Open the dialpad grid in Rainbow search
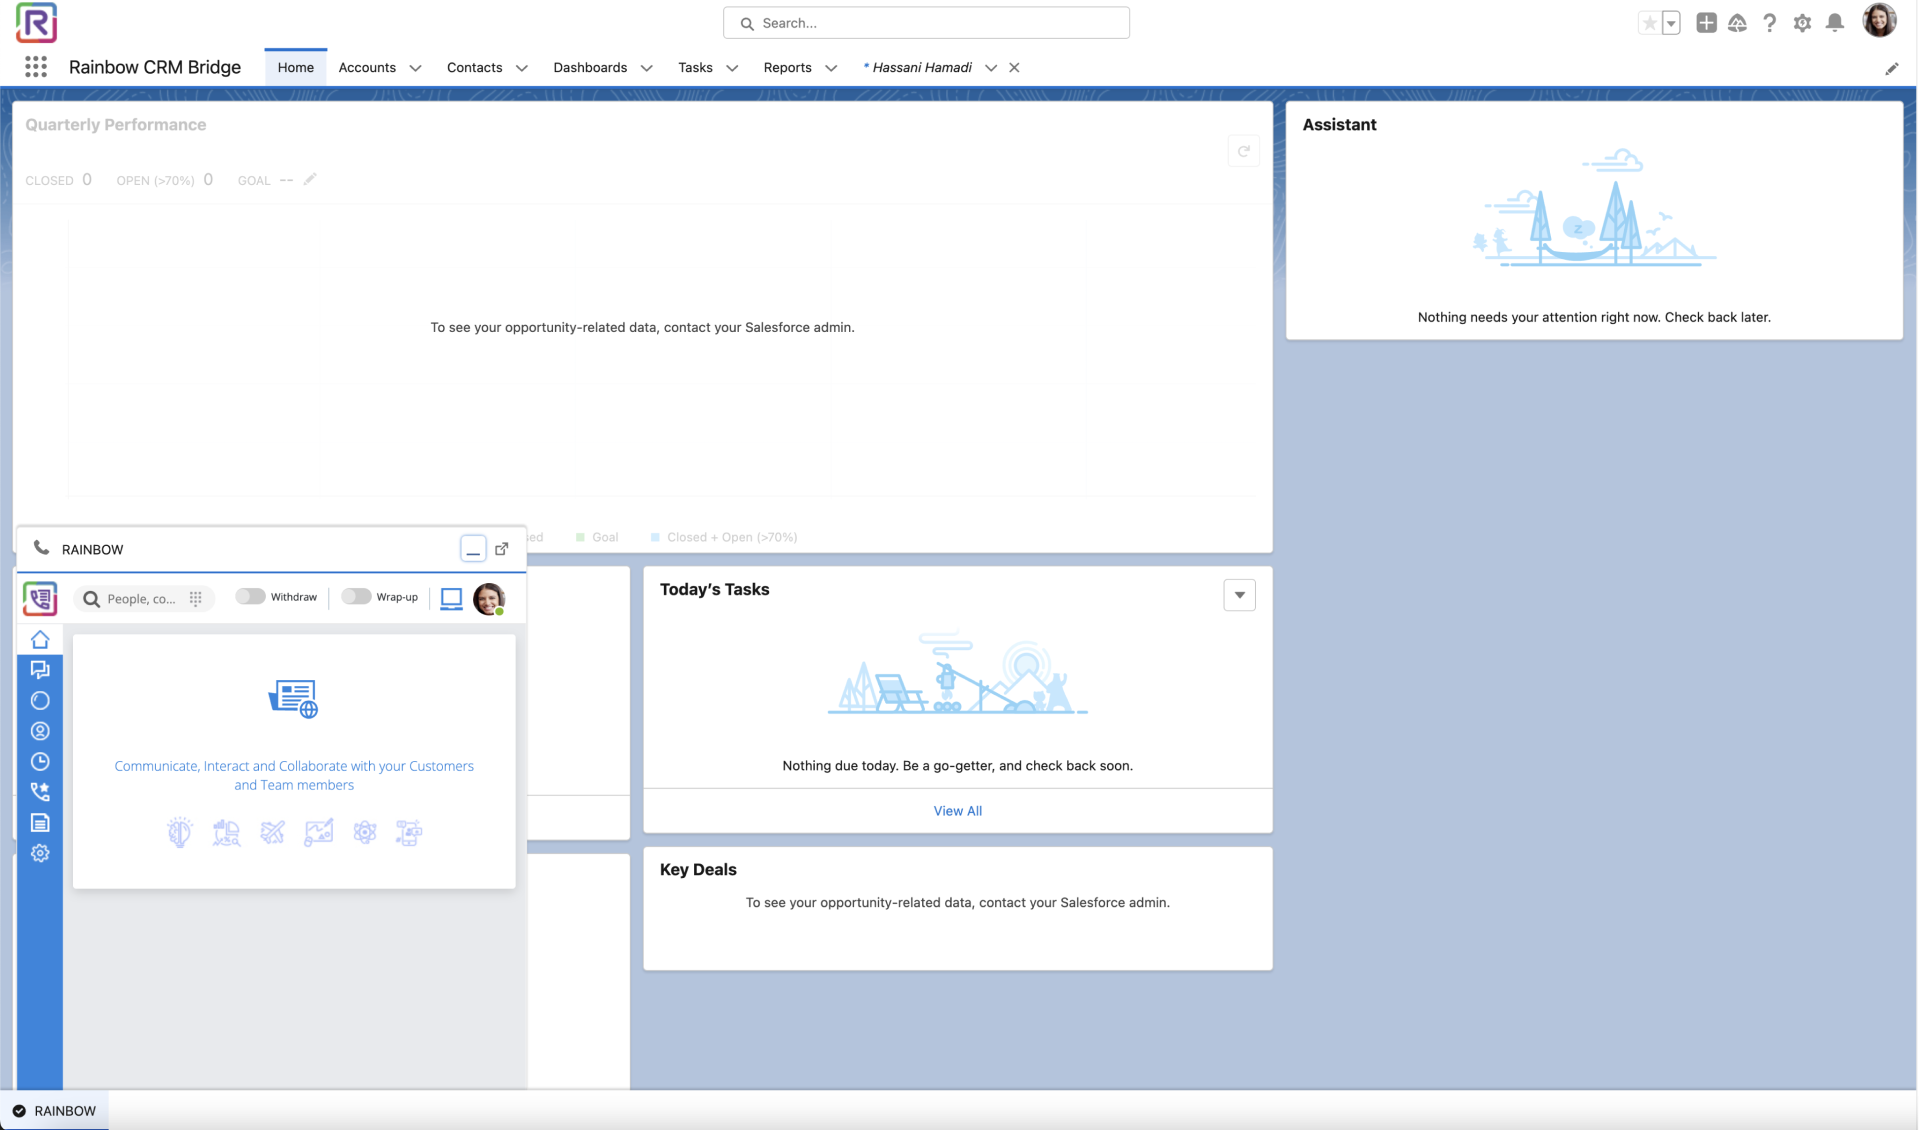 click(196, 598)
